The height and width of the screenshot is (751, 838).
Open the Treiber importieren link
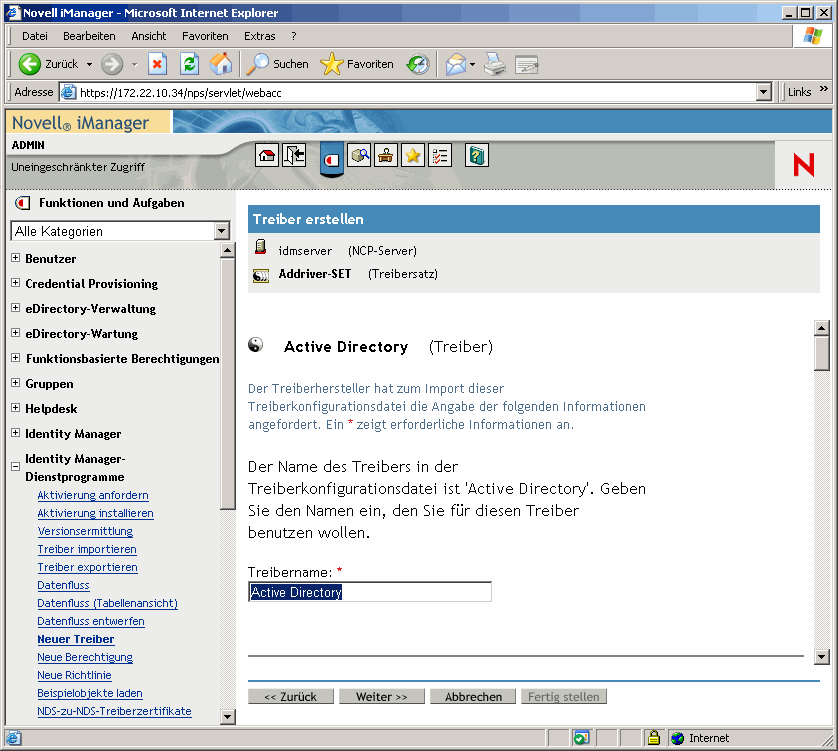[87, 549]
